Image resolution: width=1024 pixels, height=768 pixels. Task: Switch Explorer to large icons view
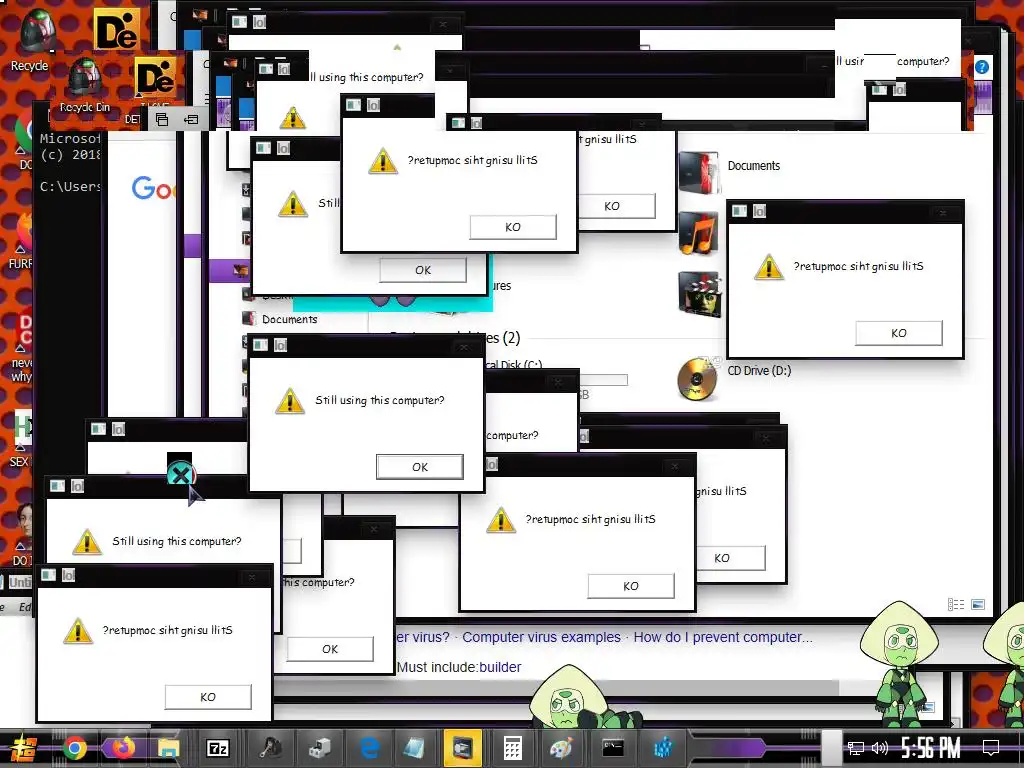[x=978, y=605]
